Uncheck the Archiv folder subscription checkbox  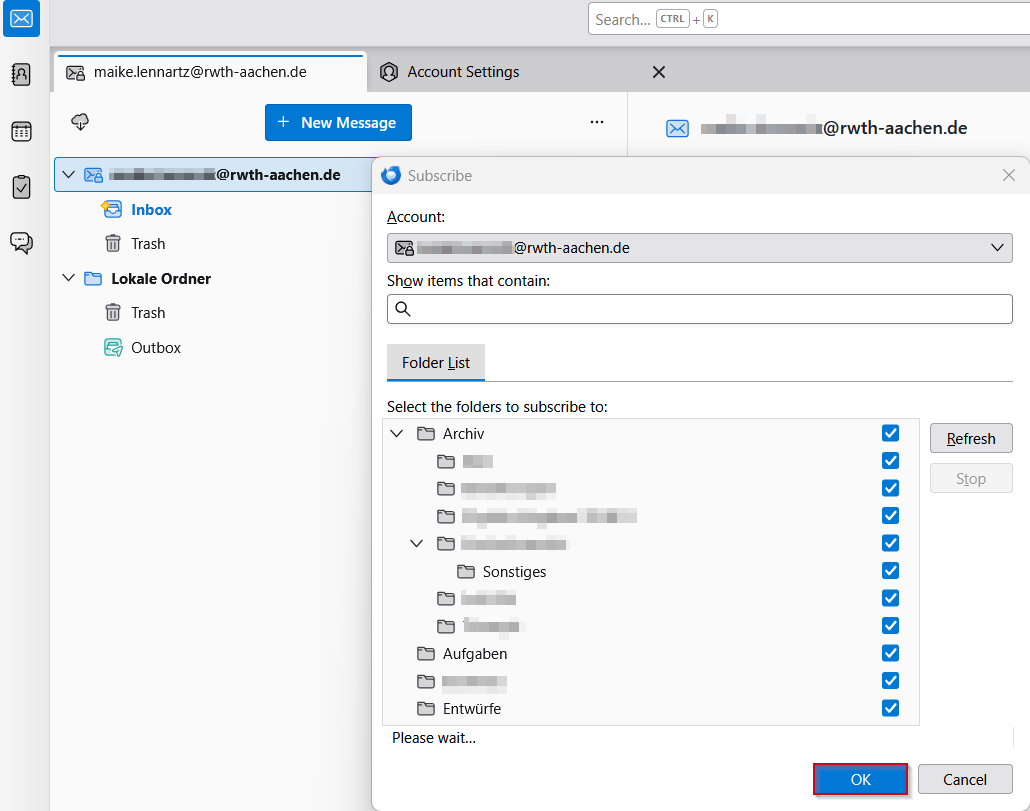pyautogui.click(x=890, y=433)
